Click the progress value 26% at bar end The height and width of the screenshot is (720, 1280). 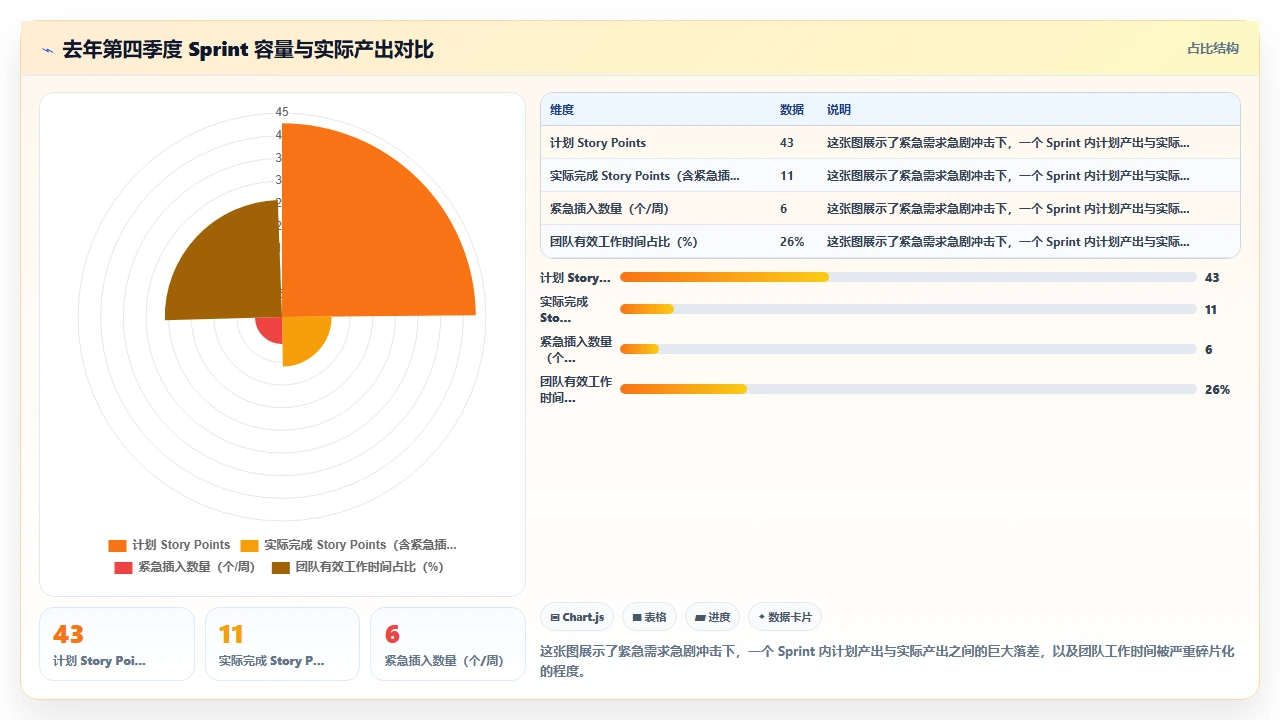click(x=1217, y=390)
